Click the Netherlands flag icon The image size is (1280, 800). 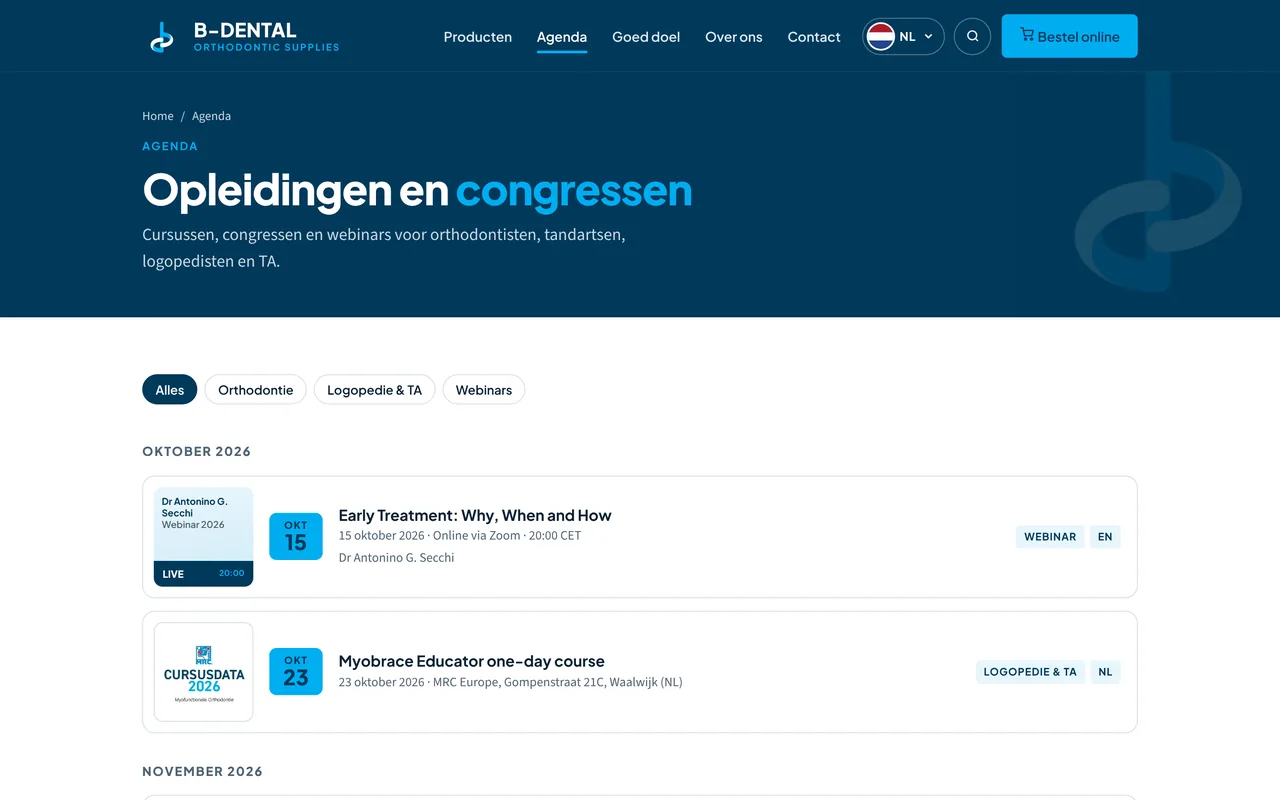pyautogui.click(x=881, y=36)
